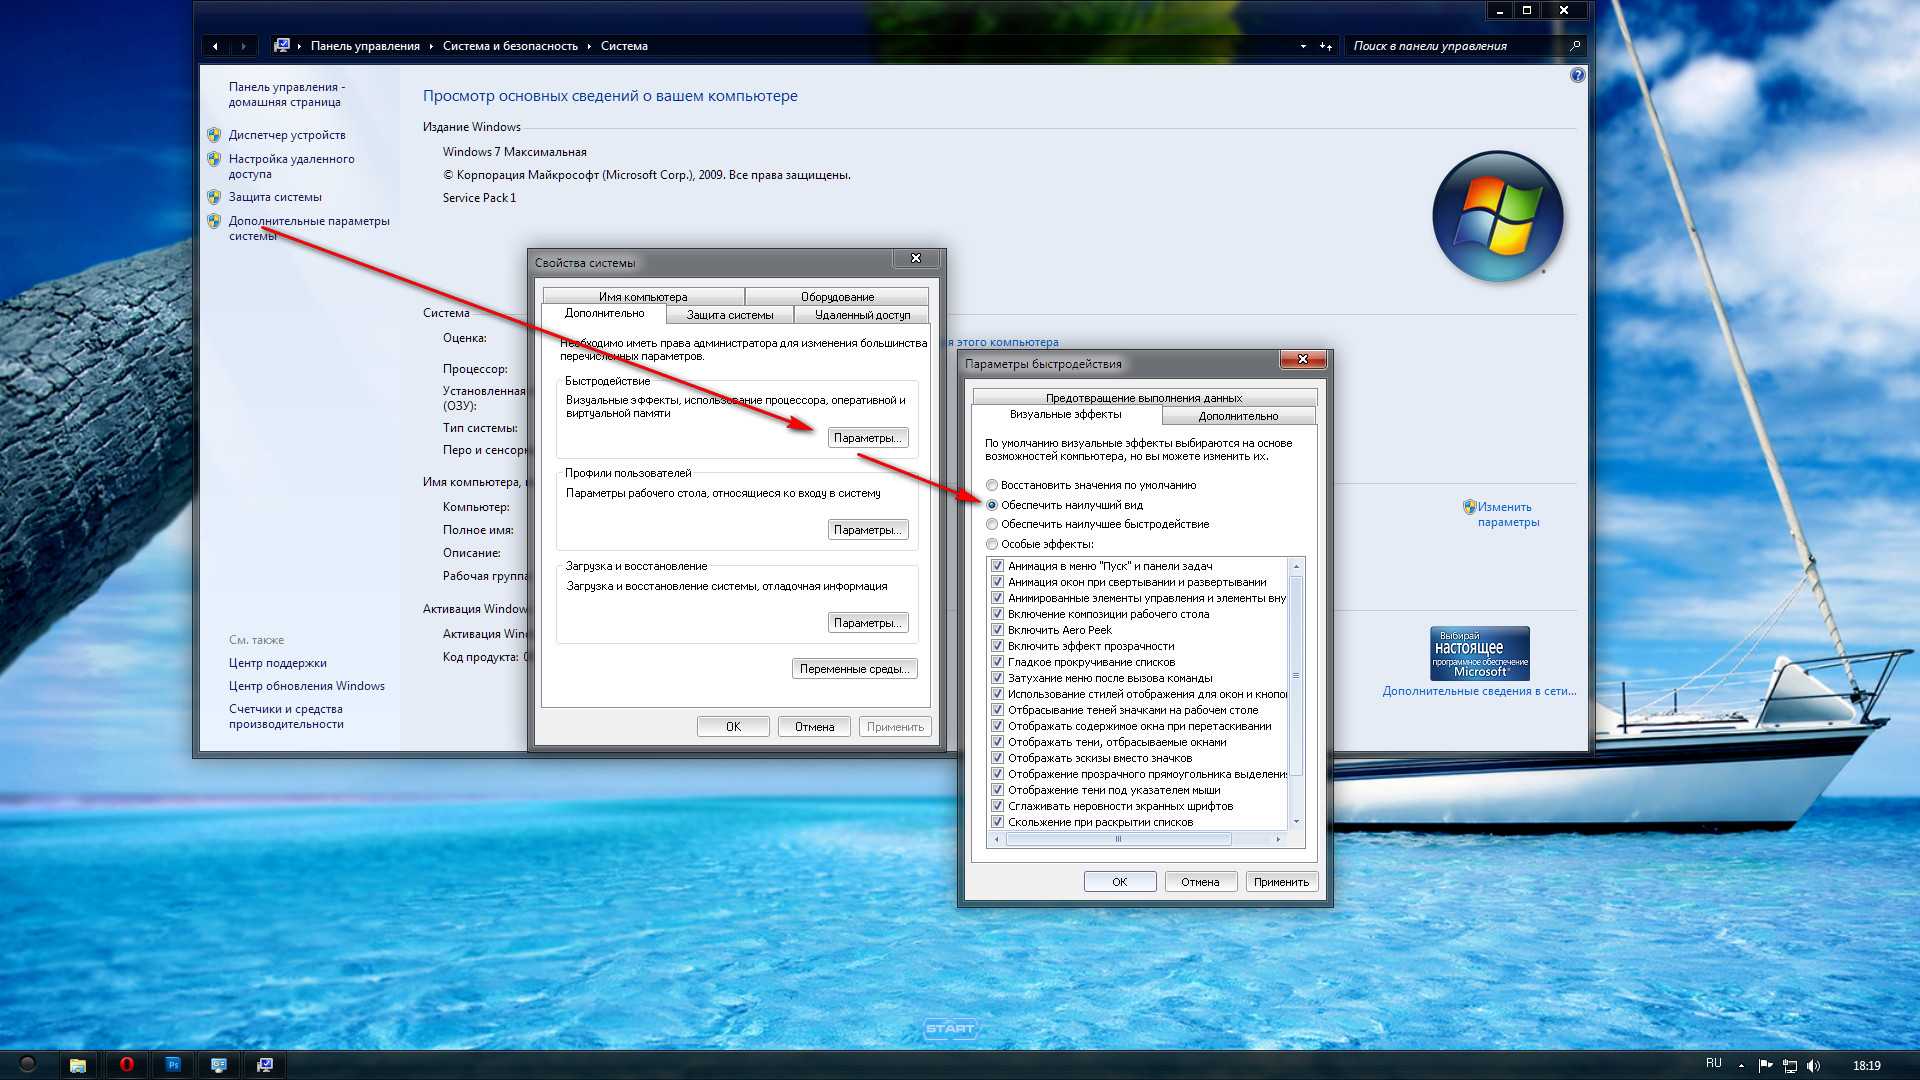Open Photoshop from the taskbar
This screenshot has width=1920, height=1080.
pos(173,1065)
